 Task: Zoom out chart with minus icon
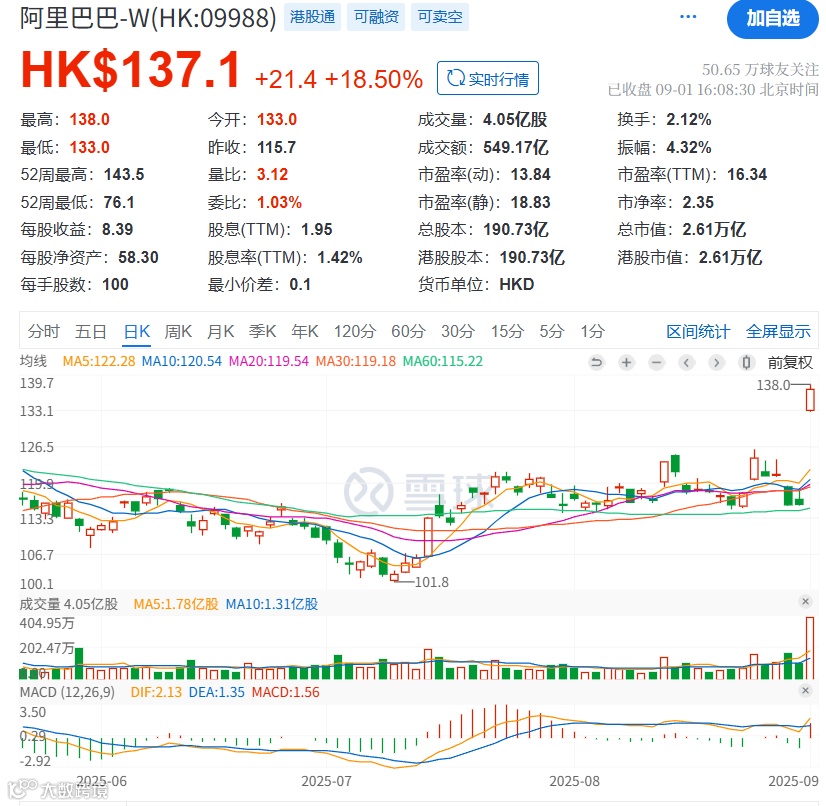tap(656, 362)
